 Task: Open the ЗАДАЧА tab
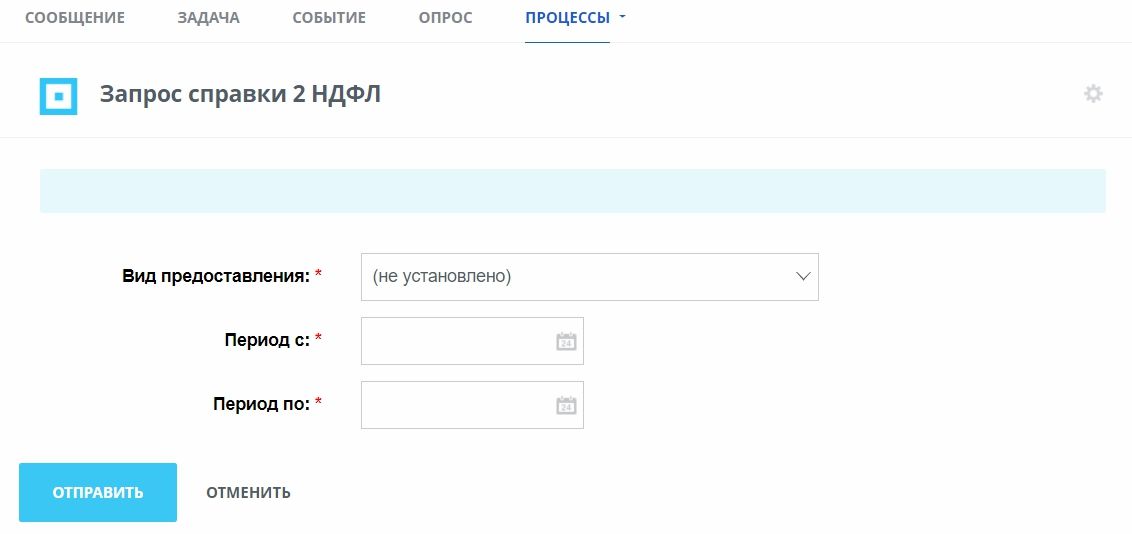point(208,18)
